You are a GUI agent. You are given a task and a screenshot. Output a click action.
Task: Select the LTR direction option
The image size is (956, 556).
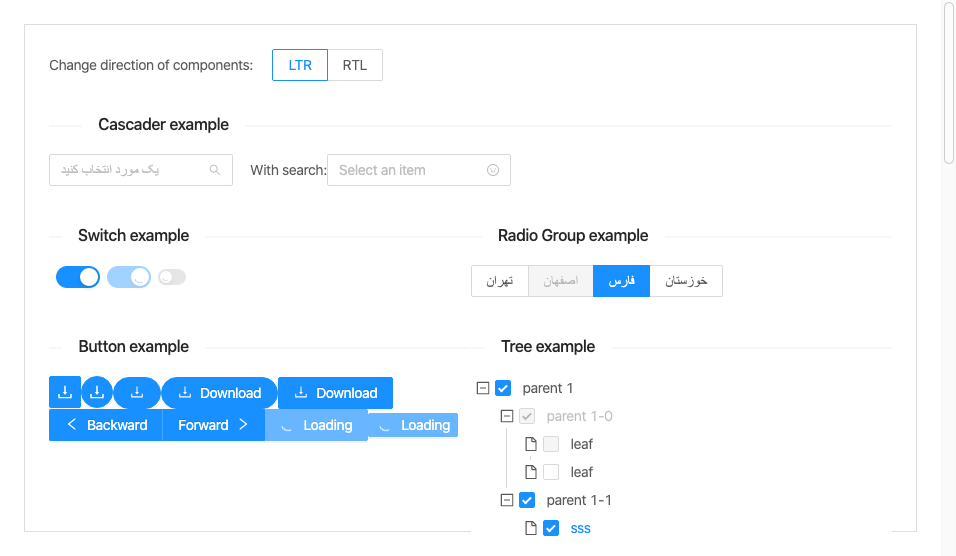tap(300, 66)
